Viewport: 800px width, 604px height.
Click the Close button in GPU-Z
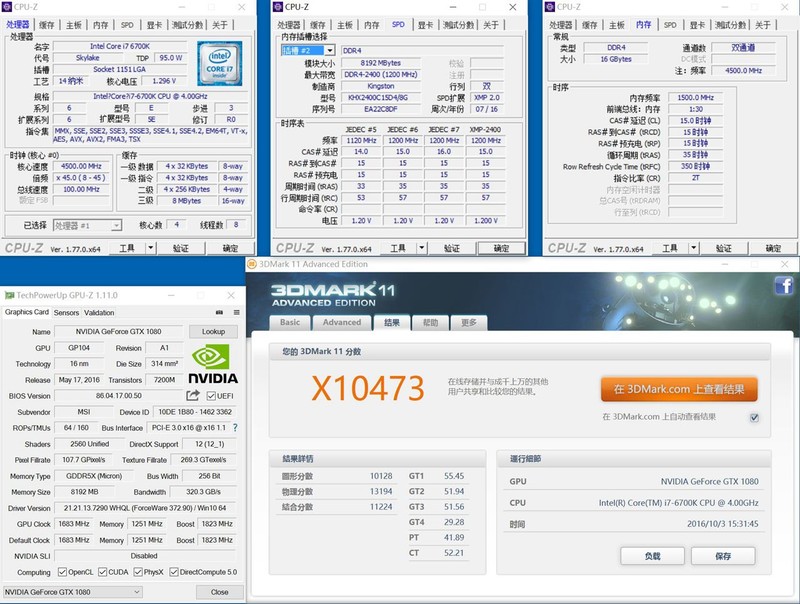(219, 592)
